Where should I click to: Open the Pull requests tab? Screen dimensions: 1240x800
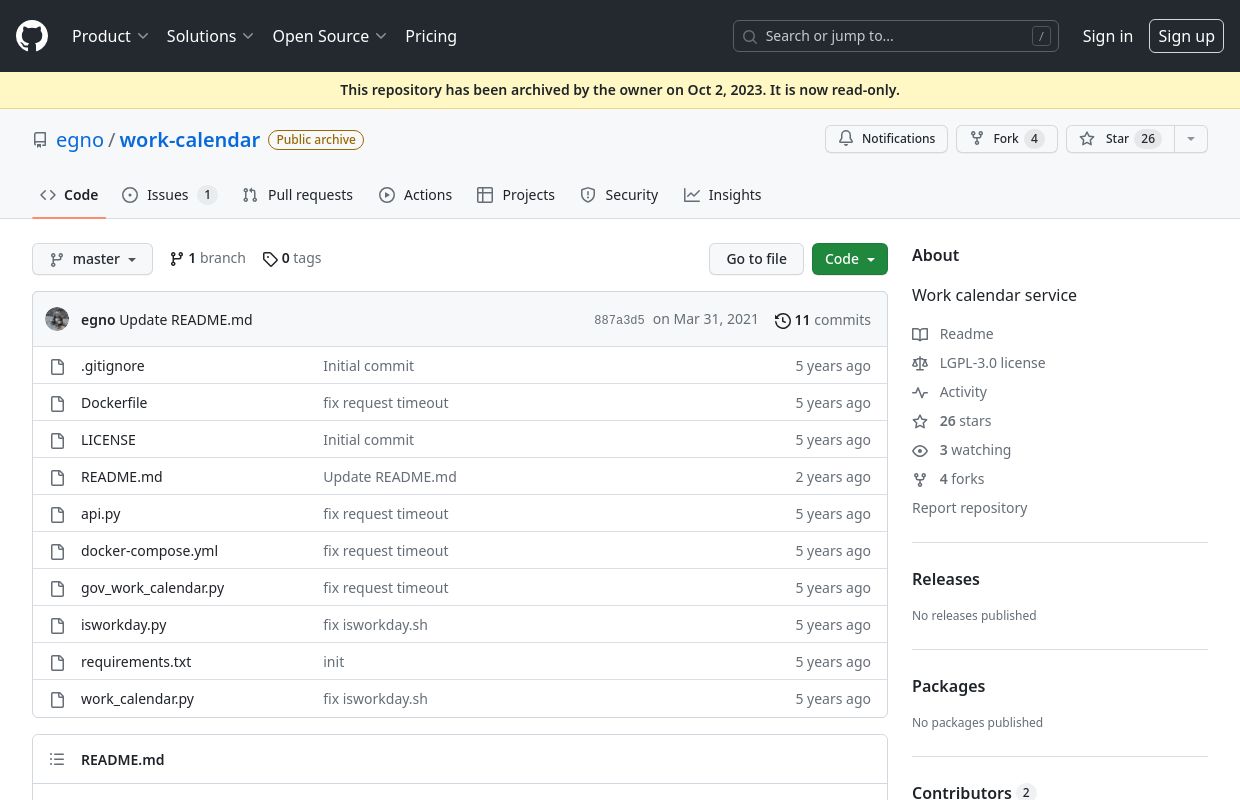pyautogui.click(x=298, y=195)
